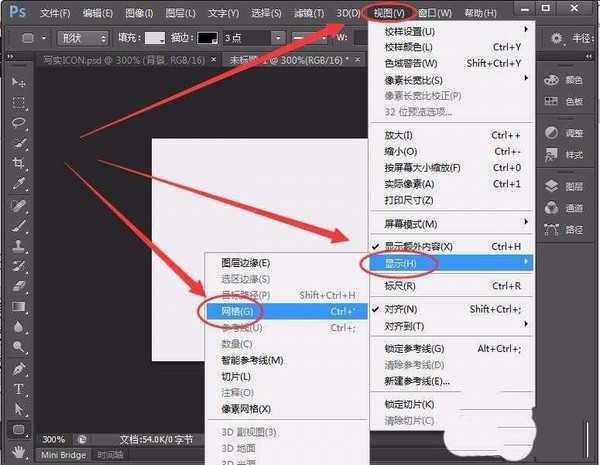The image size is (600, 465).
Task: Switch to the 时间轴 tab
Action: coord(110,456)
